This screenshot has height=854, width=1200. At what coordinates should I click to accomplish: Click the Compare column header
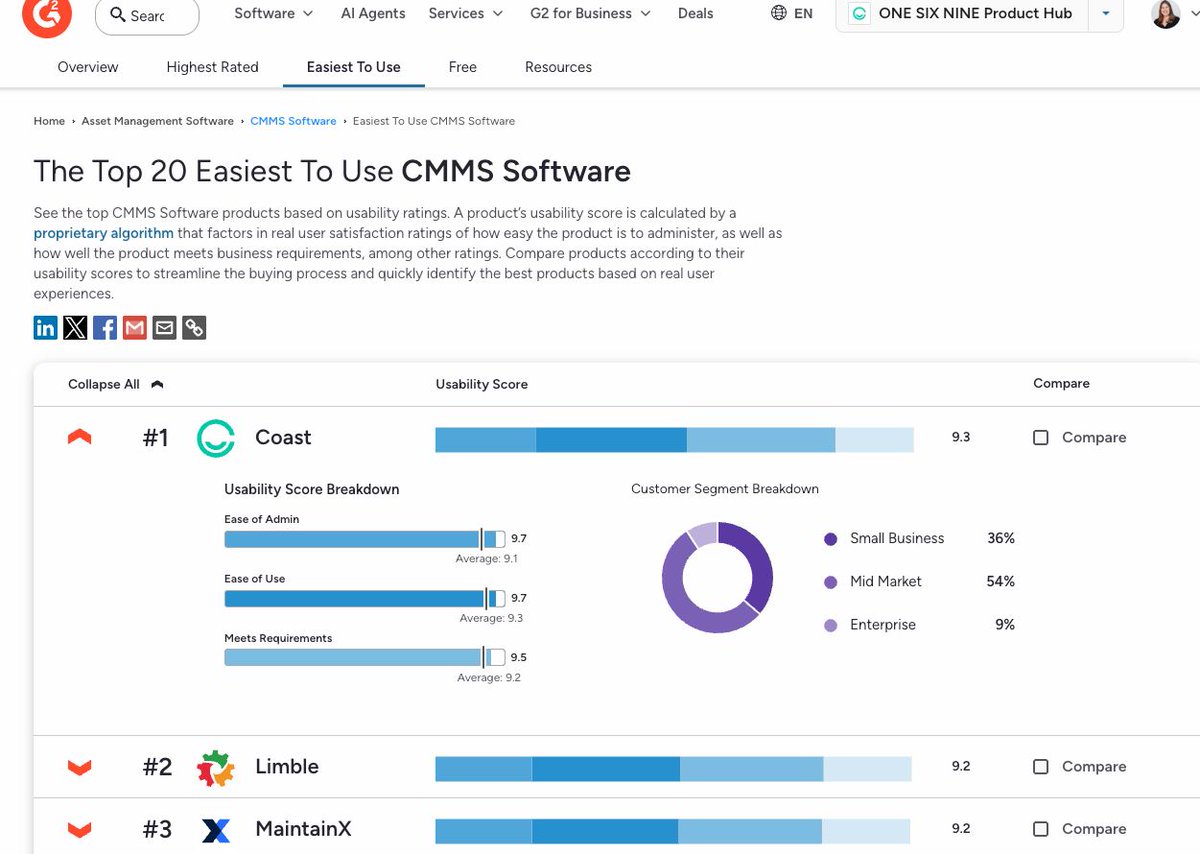pos(1061,384)
